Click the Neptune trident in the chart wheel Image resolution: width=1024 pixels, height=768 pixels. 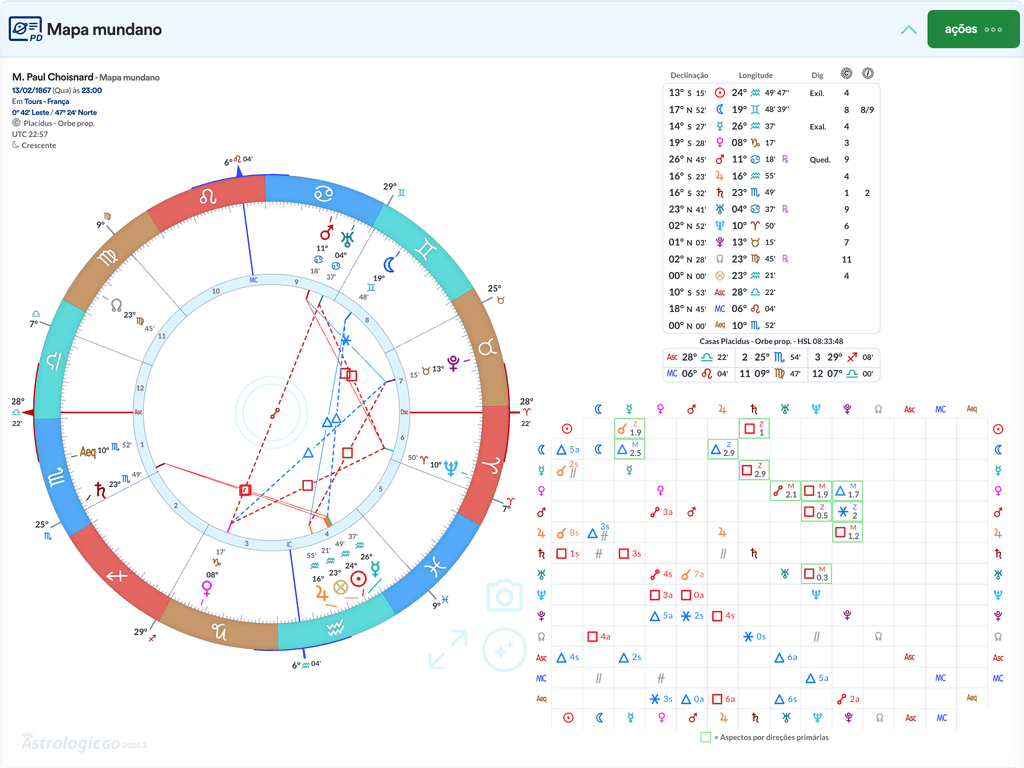pos(451,467)
